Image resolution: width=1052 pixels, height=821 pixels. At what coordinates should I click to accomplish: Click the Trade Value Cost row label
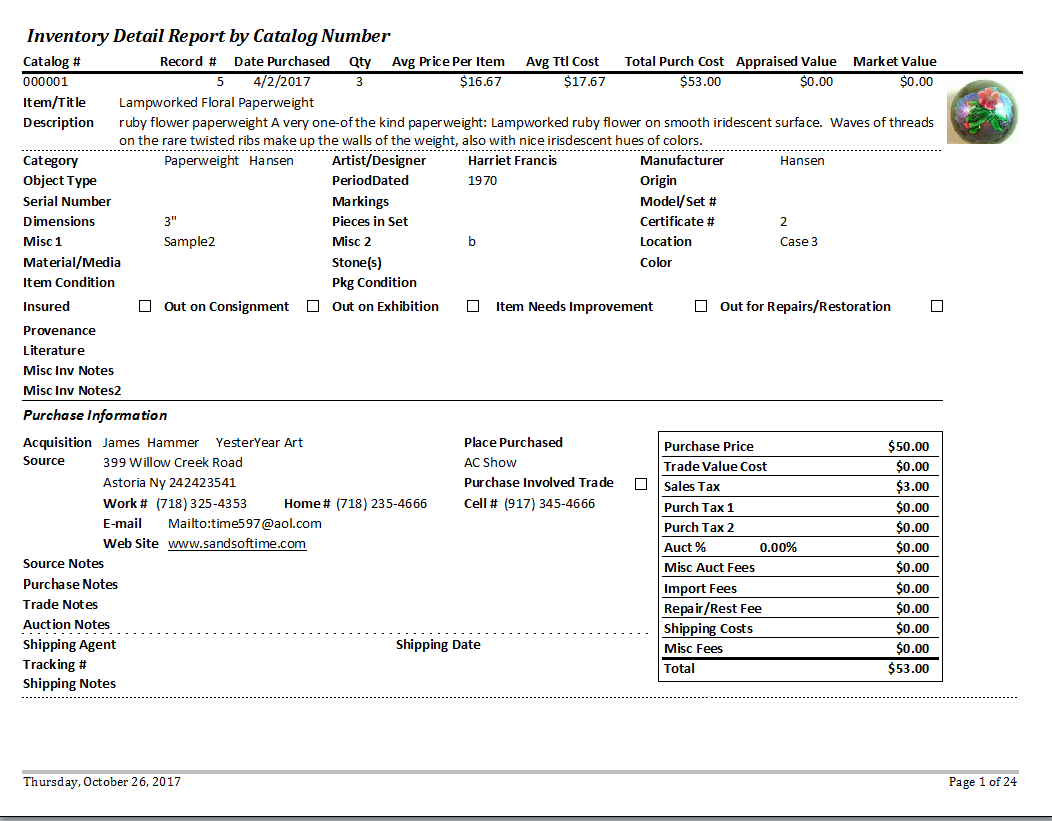tap(715, 467)
